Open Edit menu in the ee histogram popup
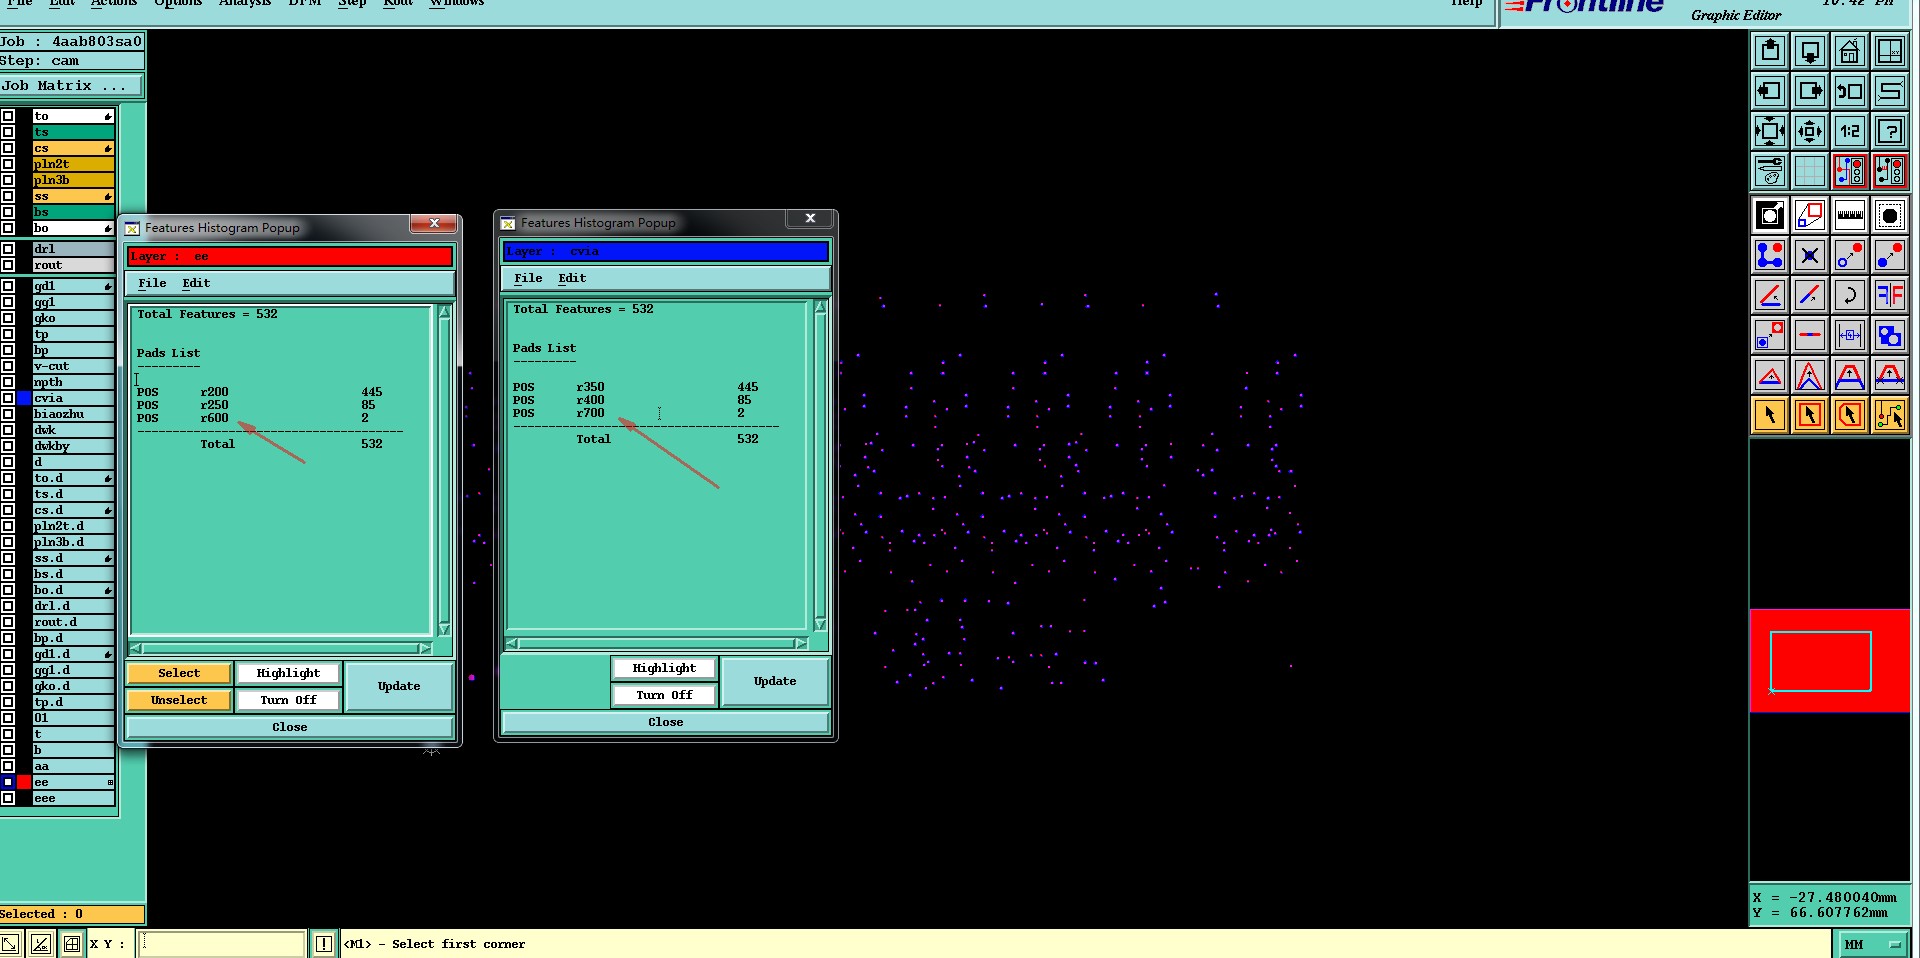The image size is (1920, 958). tap(196, 283)
